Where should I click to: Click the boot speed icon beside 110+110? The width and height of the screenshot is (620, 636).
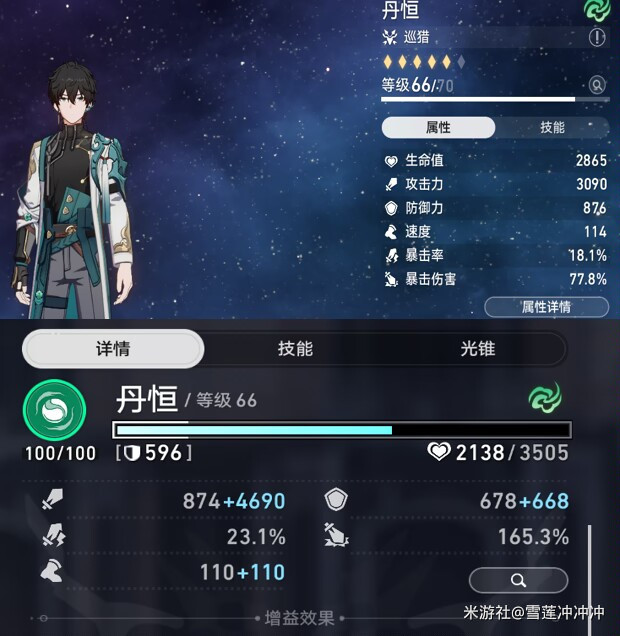point(51,570)
